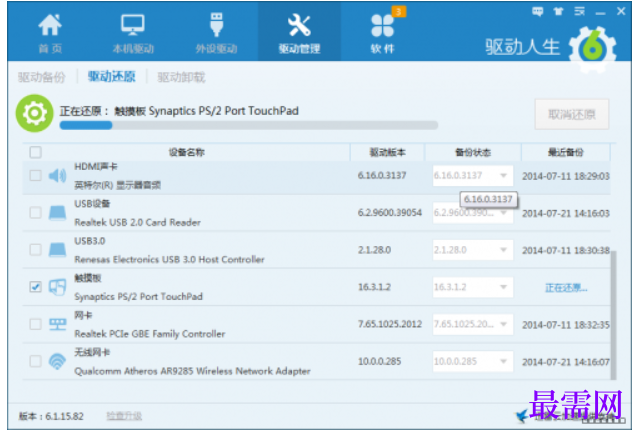Click backup date 2014-07-21 14:16:07

click(x=565, y=362)
